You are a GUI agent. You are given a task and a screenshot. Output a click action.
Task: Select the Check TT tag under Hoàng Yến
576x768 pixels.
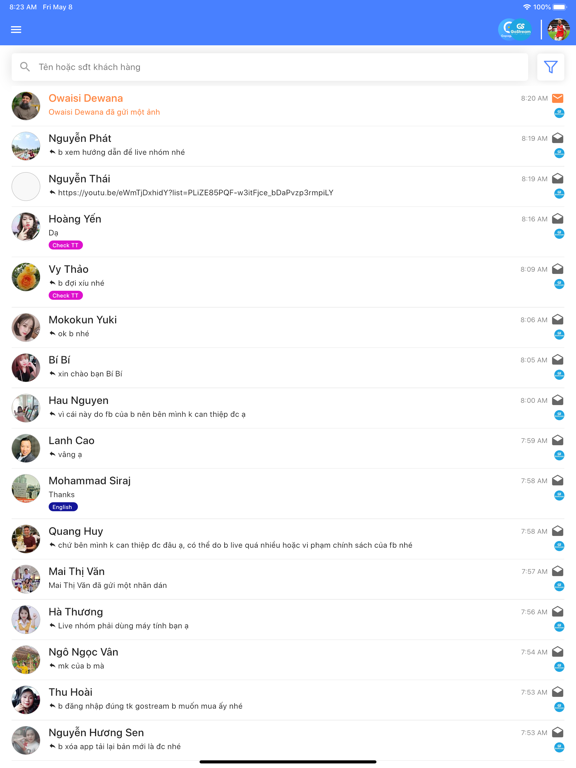click(x=66, y=245)
